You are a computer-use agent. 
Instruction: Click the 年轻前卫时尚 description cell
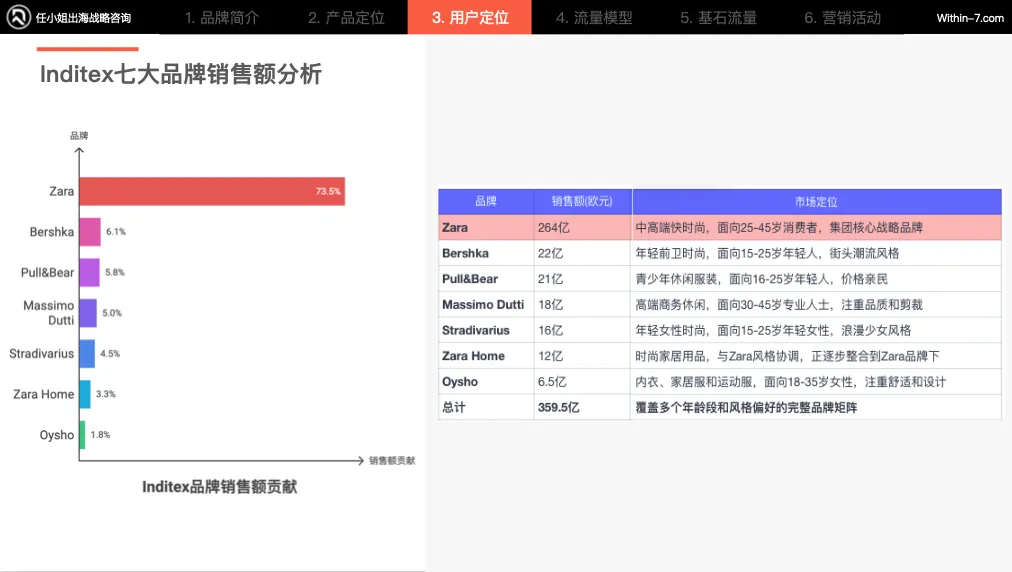816,253
